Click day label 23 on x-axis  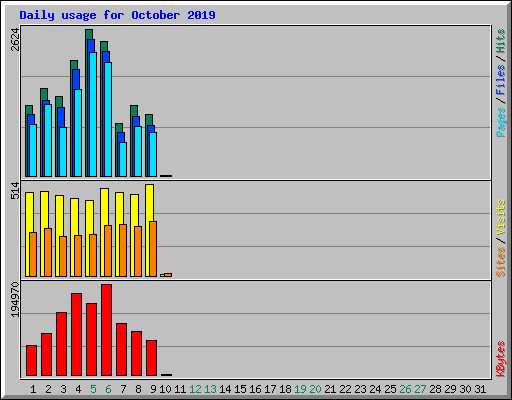pyautogui.click(x=360, y=389)
